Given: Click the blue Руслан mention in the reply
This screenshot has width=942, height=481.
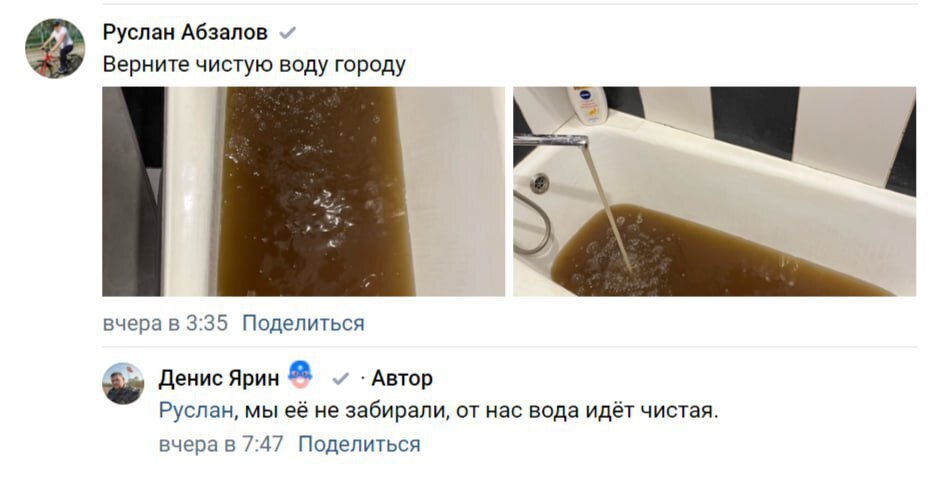Looking at the screenshot, I should [195, 411].
